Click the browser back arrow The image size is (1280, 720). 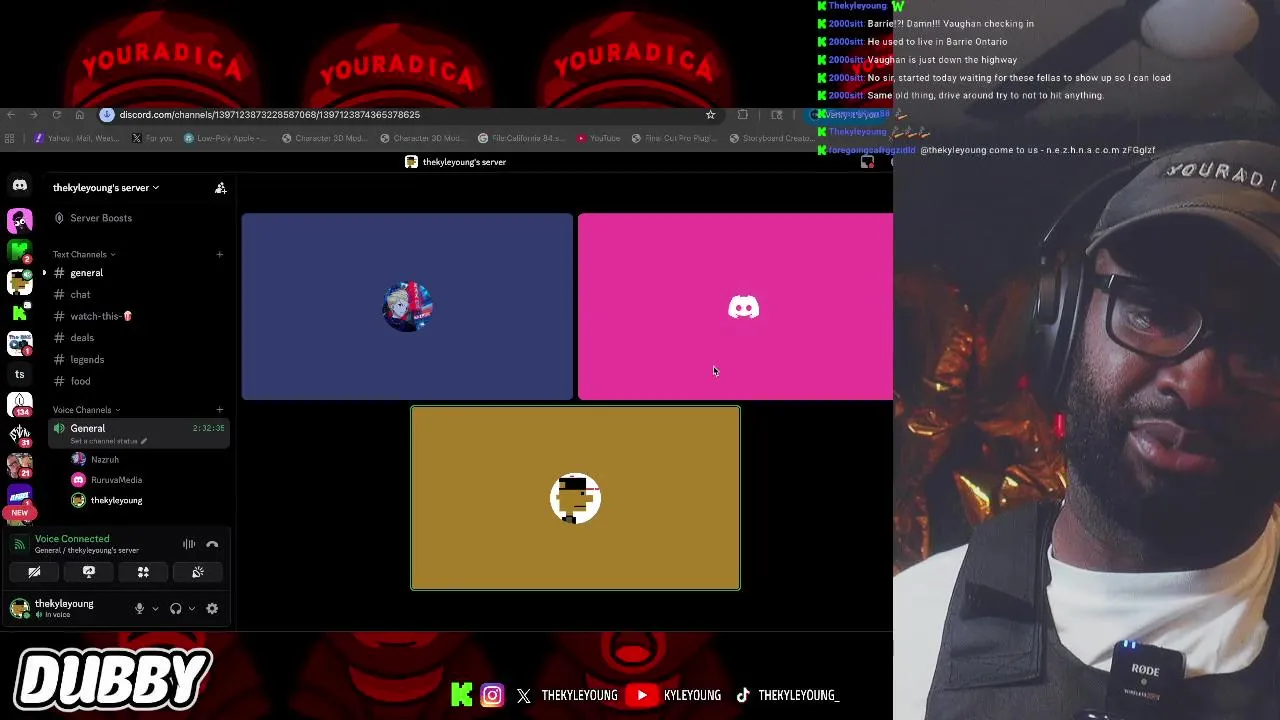coord(12,115)
